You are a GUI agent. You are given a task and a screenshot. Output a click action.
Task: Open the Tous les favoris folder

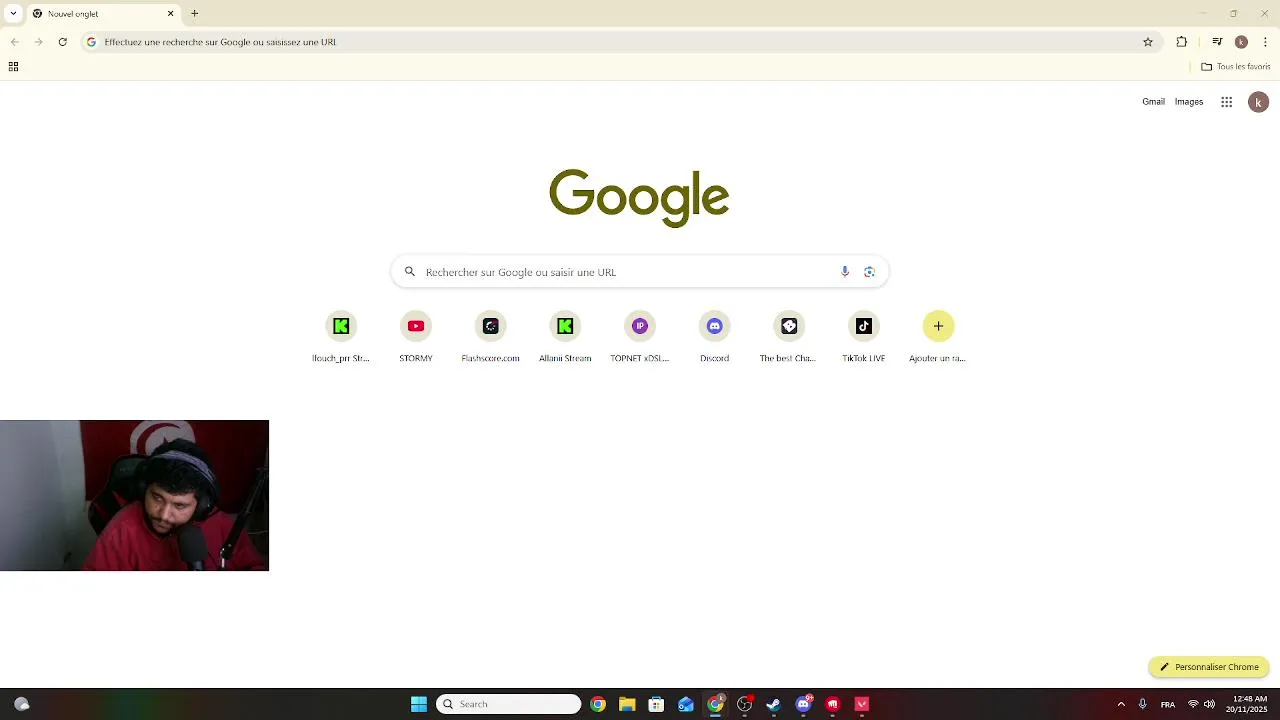pos(1236,67)
